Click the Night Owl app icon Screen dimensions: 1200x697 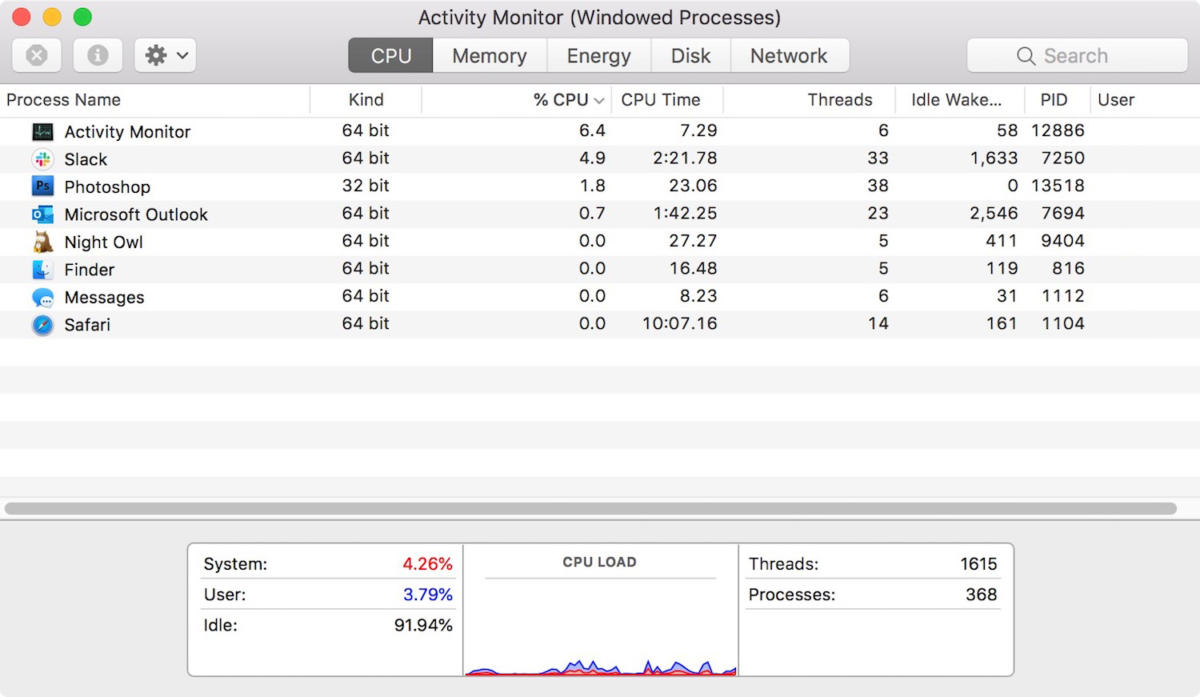pos(42,242)
